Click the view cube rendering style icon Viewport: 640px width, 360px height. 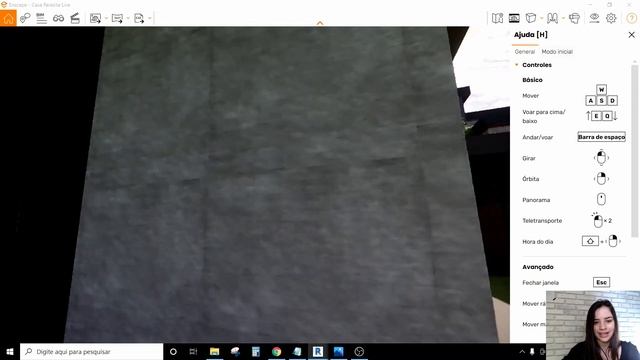coord(531,18)
